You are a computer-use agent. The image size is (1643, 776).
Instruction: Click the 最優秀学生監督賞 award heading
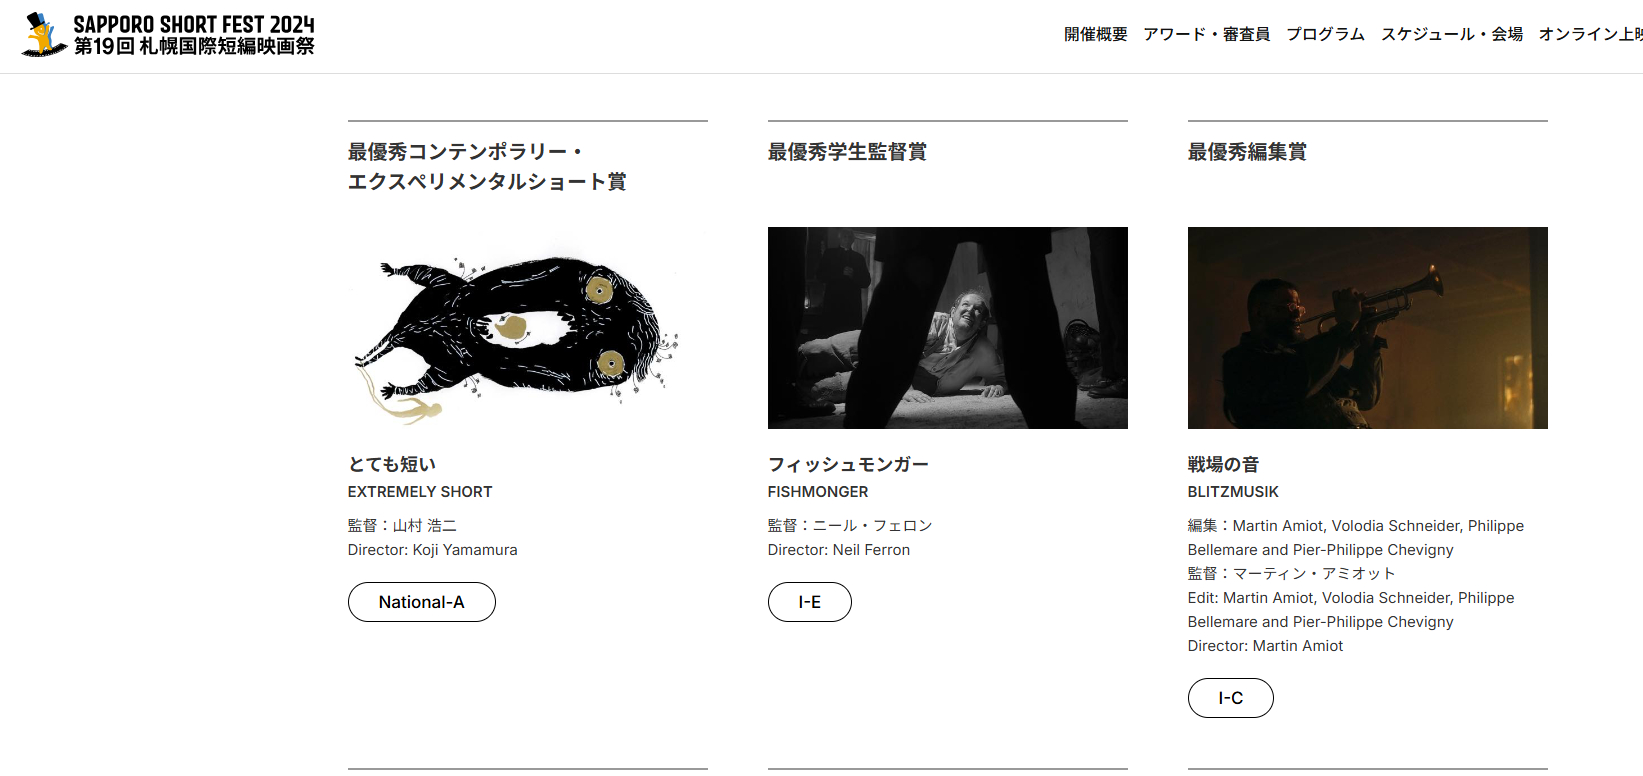click(x=847, y=152)
